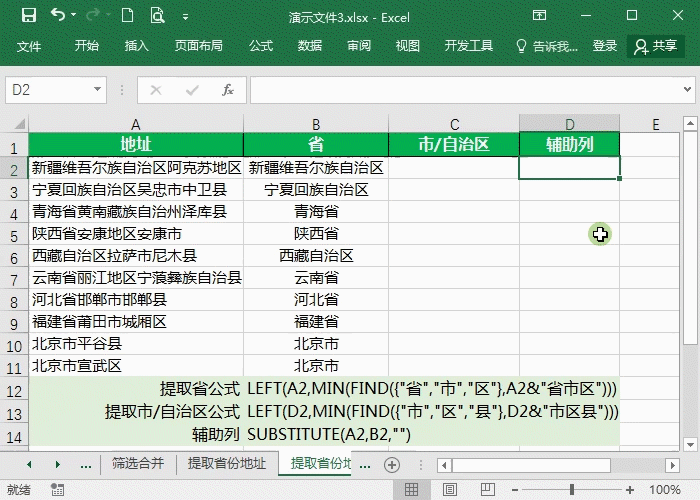Screen dimensions: 700x500
Task: Click vertical scrollbar up arrow
Action: (x=690, y=122)
